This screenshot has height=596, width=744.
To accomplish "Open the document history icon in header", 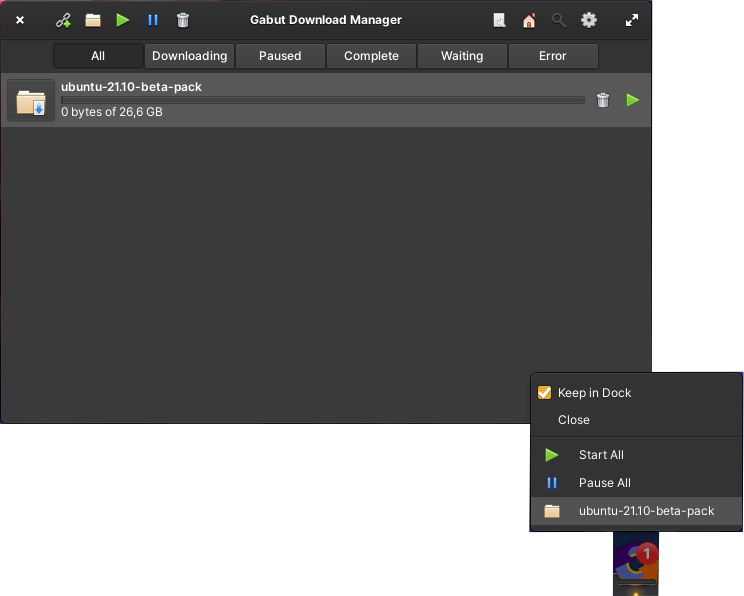I will coord(499,20).
